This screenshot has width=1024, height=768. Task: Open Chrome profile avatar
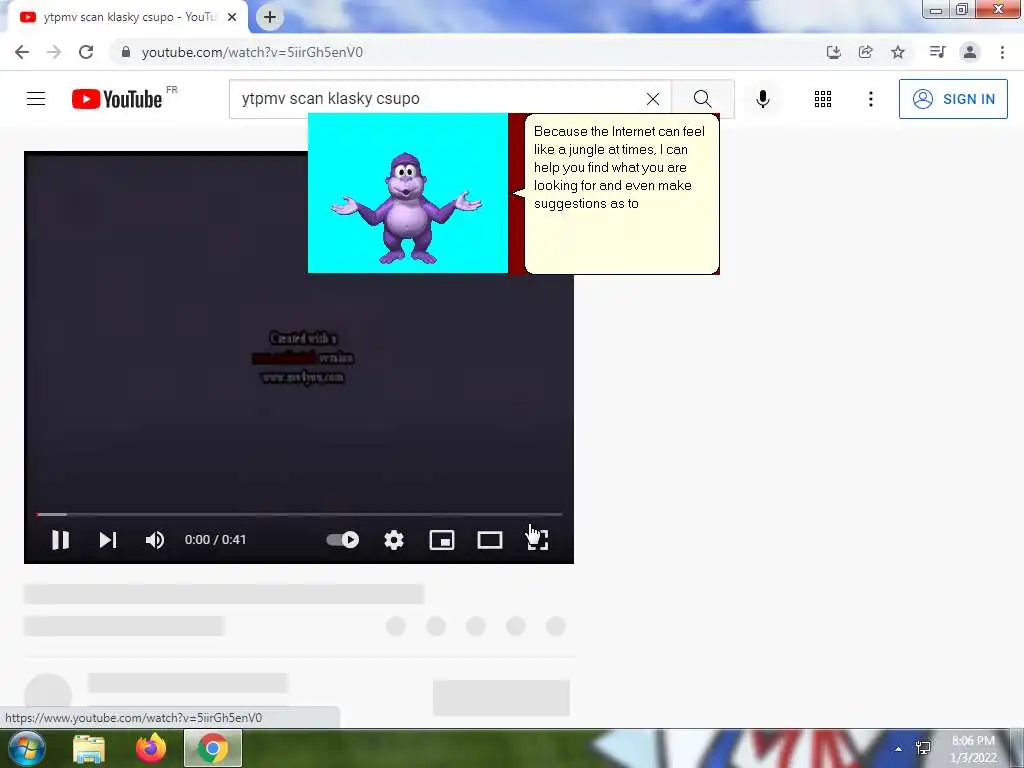tap(970, 52)
